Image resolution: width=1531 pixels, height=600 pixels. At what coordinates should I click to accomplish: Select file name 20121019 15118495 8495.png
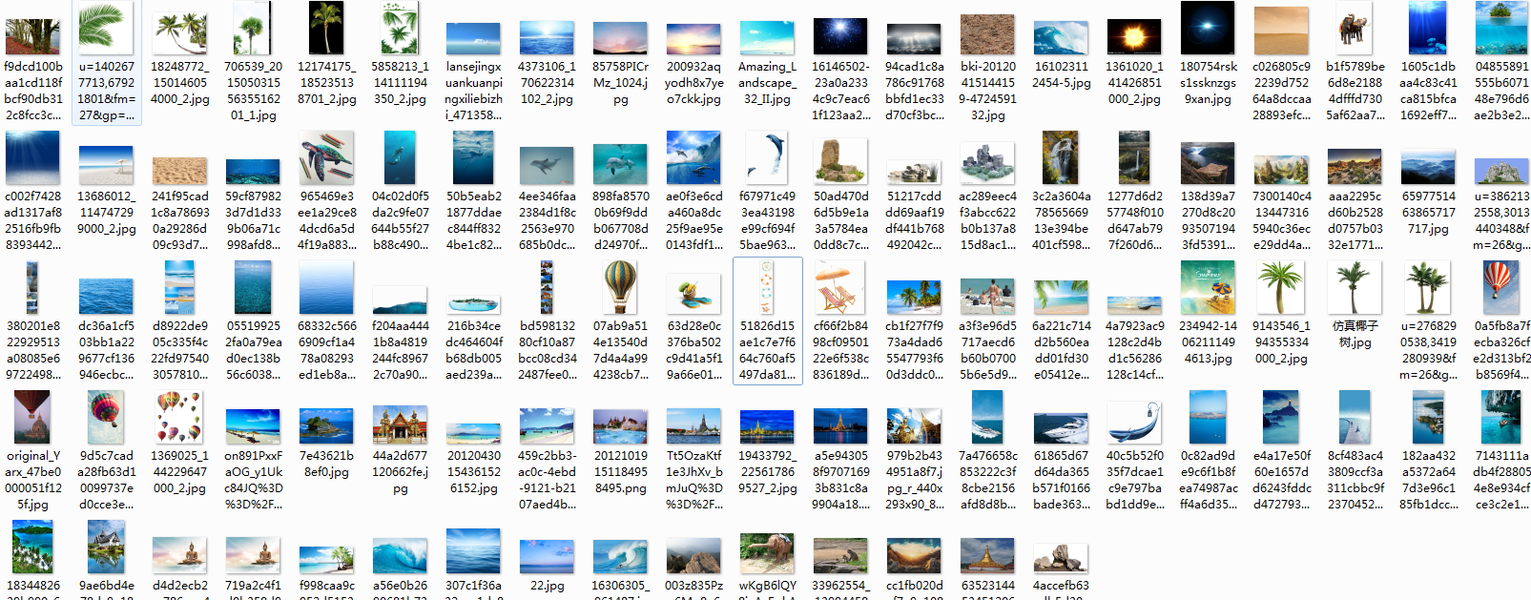tap(620, 471)
